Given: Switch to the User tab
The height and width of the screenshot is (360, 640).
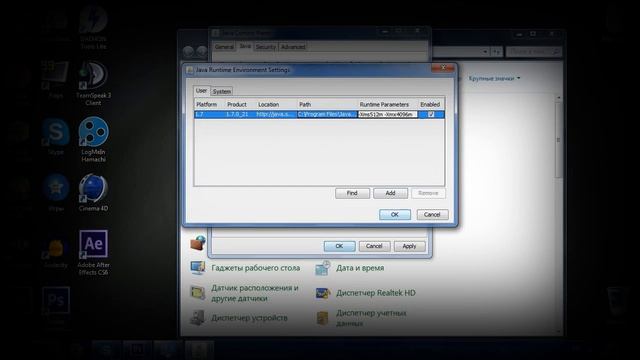Looking at the screenshot, I should point(201,91).
